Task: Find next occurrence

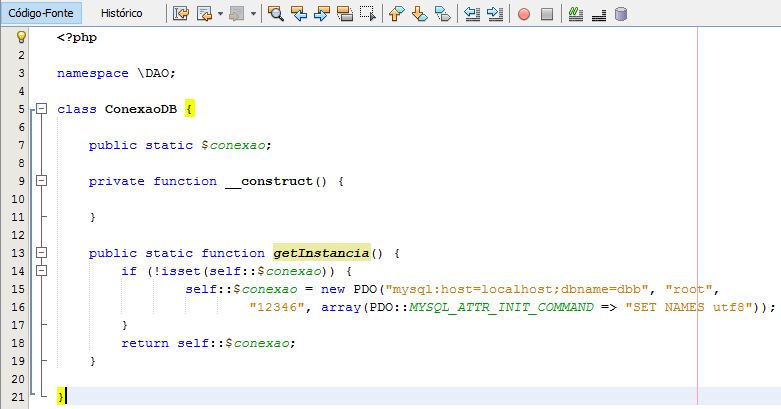Action: (x=322, y=13)
